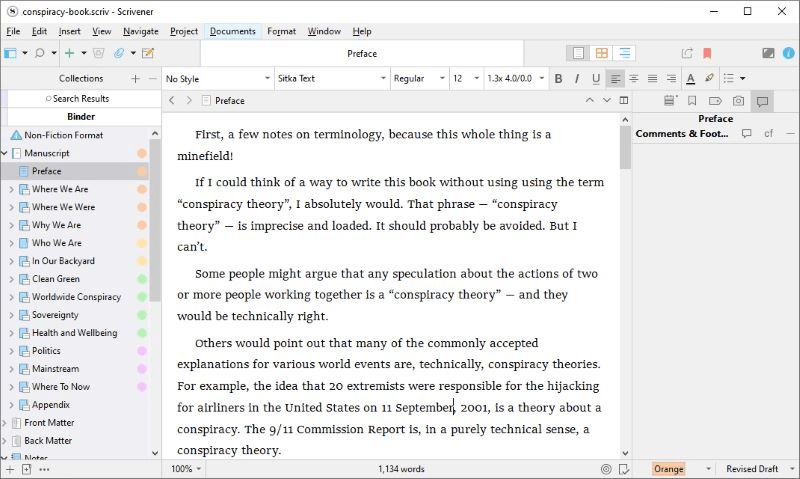
Task: Click the highlighter color tool
Action: point(709,78)
